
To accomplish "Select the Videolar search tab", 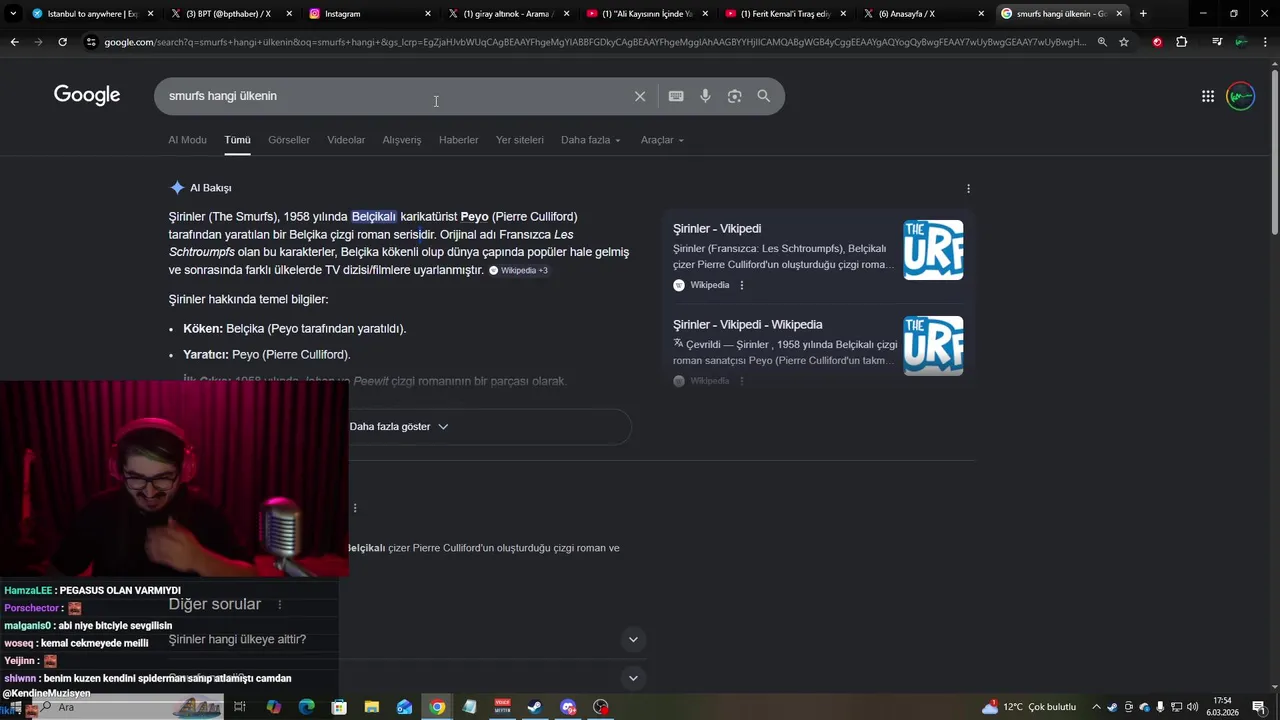I will click(346, 140).
